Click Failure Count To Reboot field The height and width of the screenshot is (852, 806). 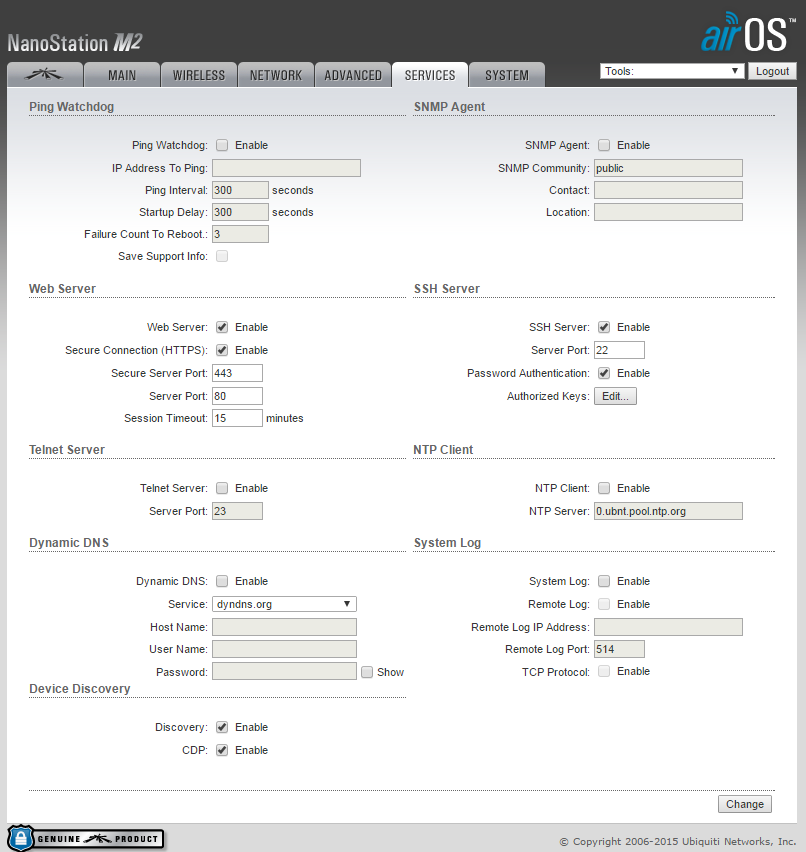coord(240,234)
